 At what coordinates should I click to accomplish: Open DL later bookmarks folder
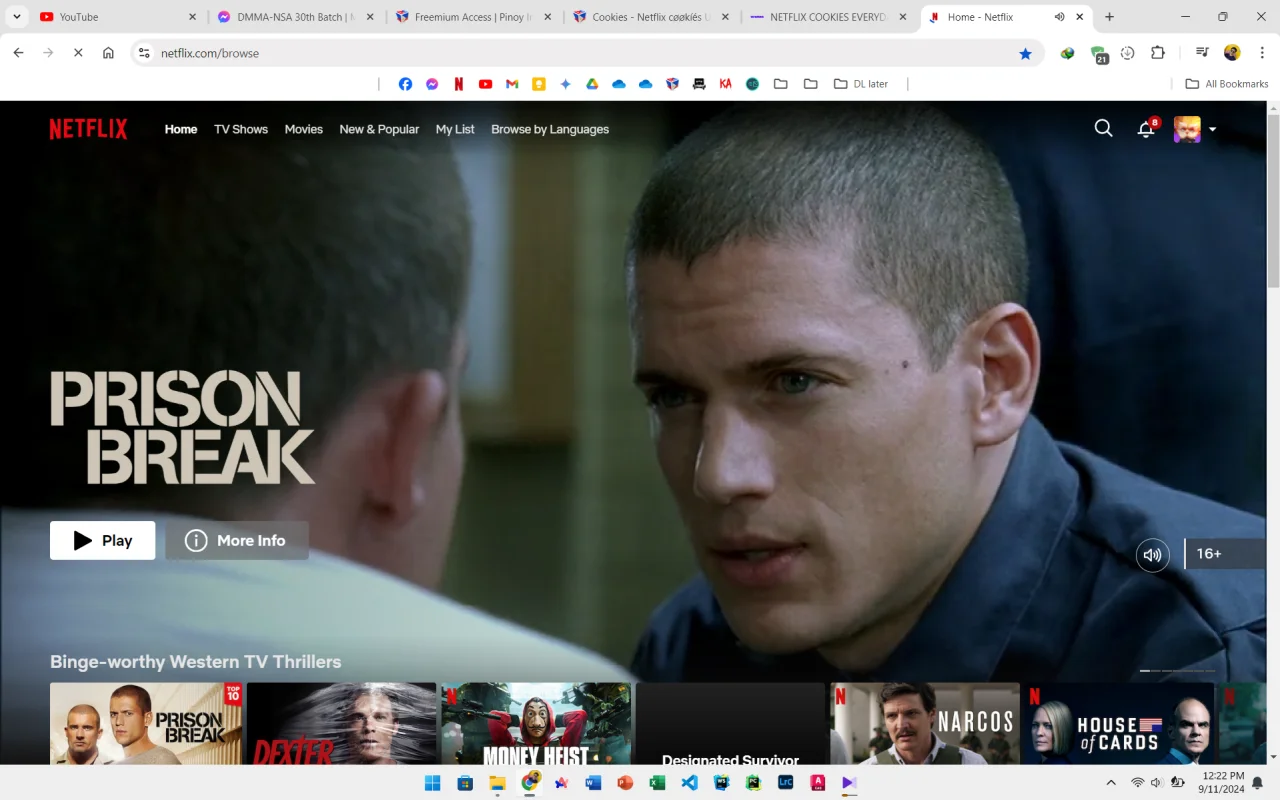pos(861,84)
